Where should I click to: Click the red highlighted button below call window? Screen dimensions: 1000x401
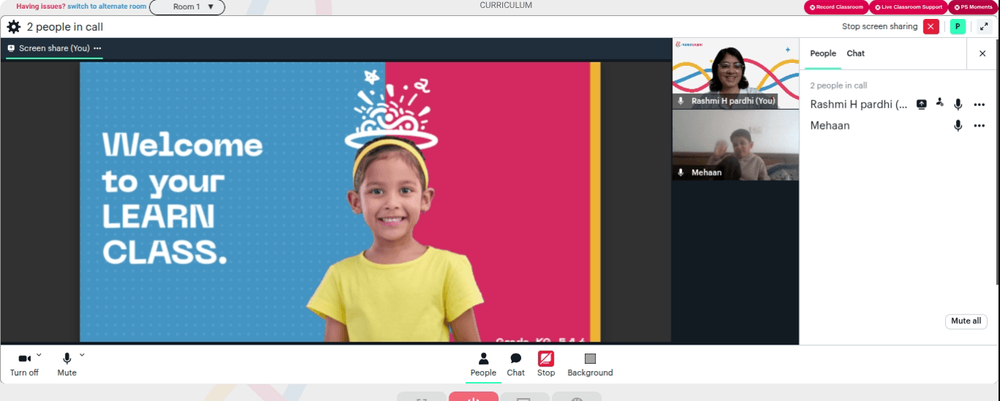pos(473,397)
